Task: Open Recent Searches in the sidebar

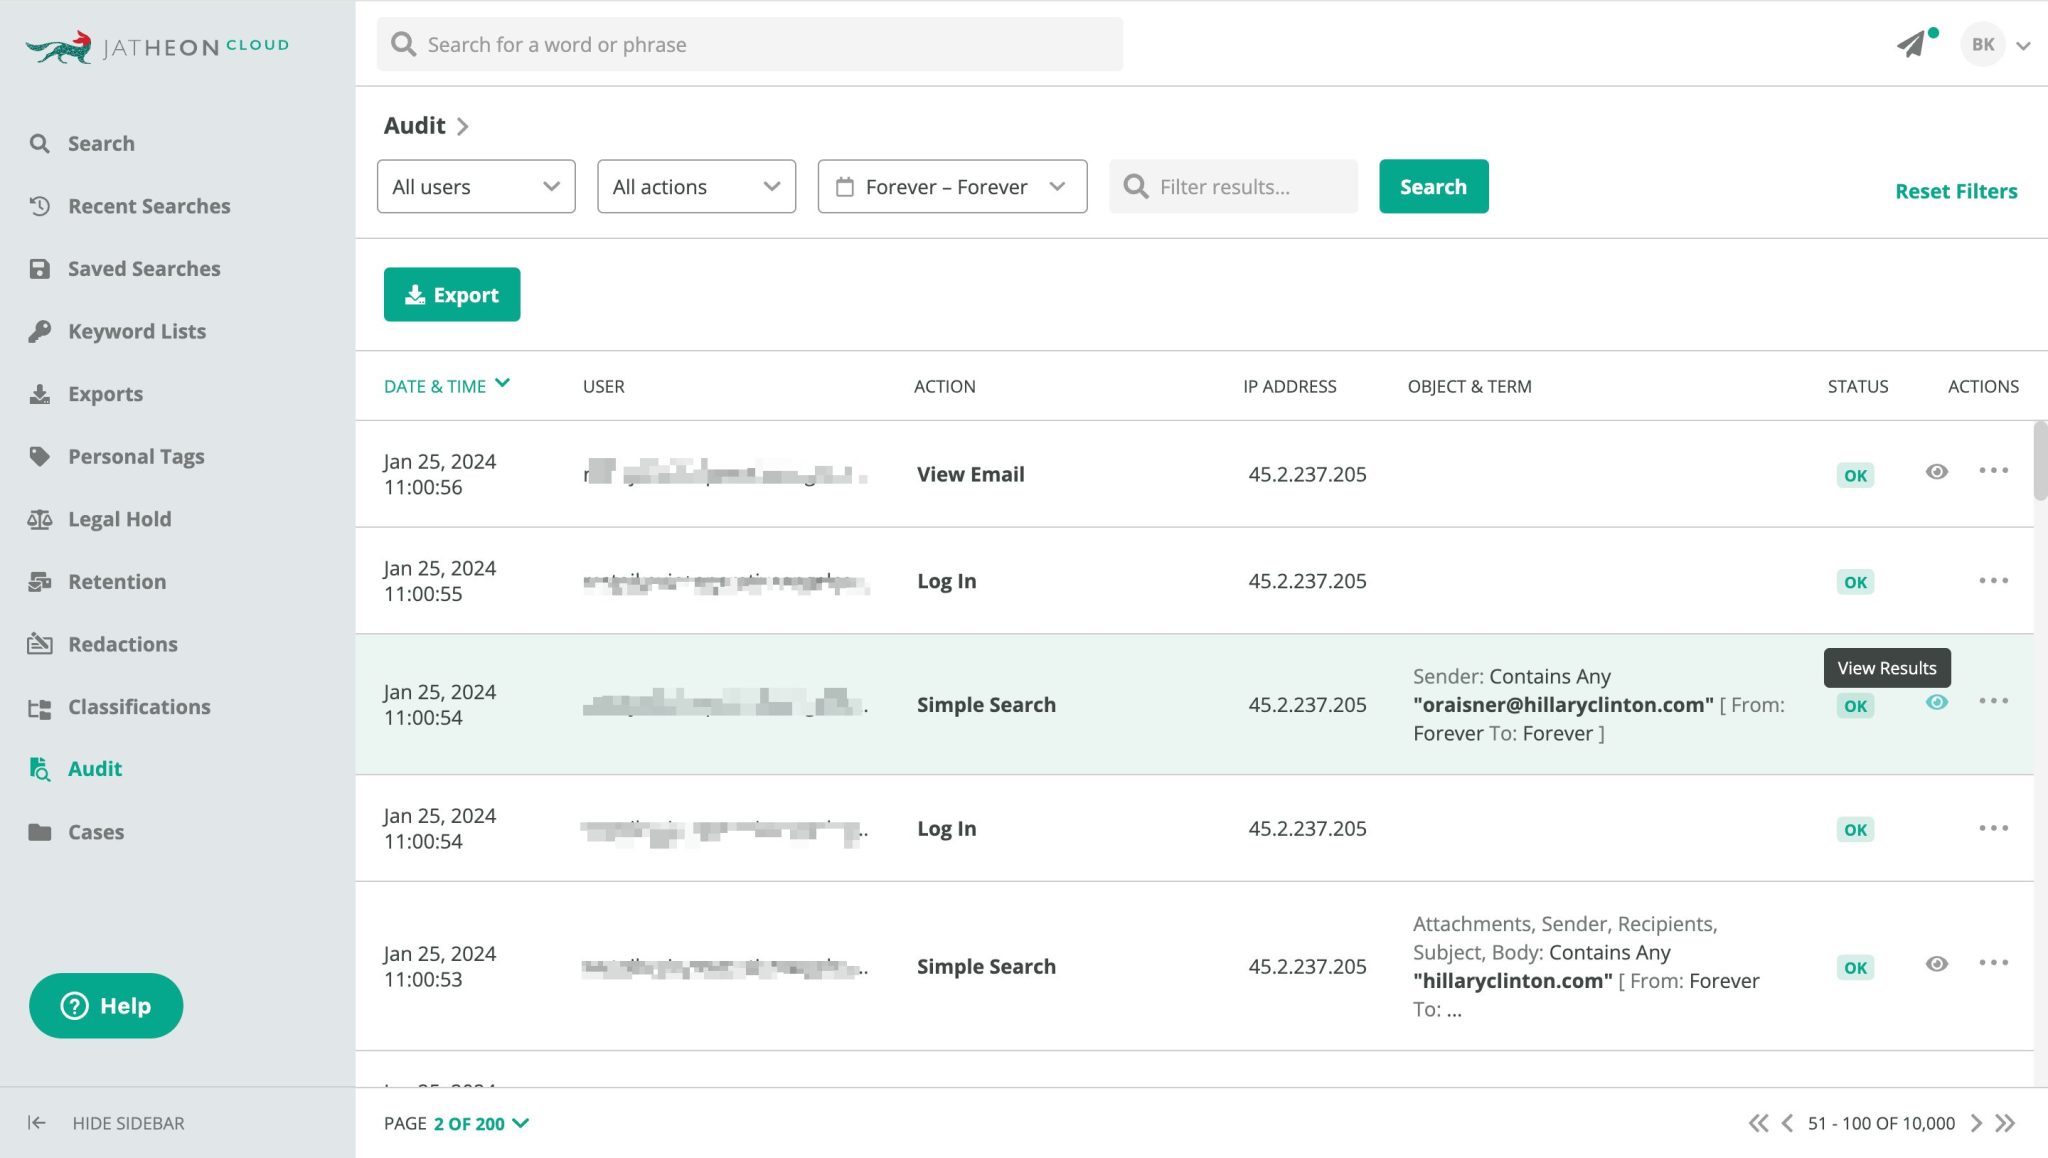Action: pyautogui.click(x=149, y=206)
